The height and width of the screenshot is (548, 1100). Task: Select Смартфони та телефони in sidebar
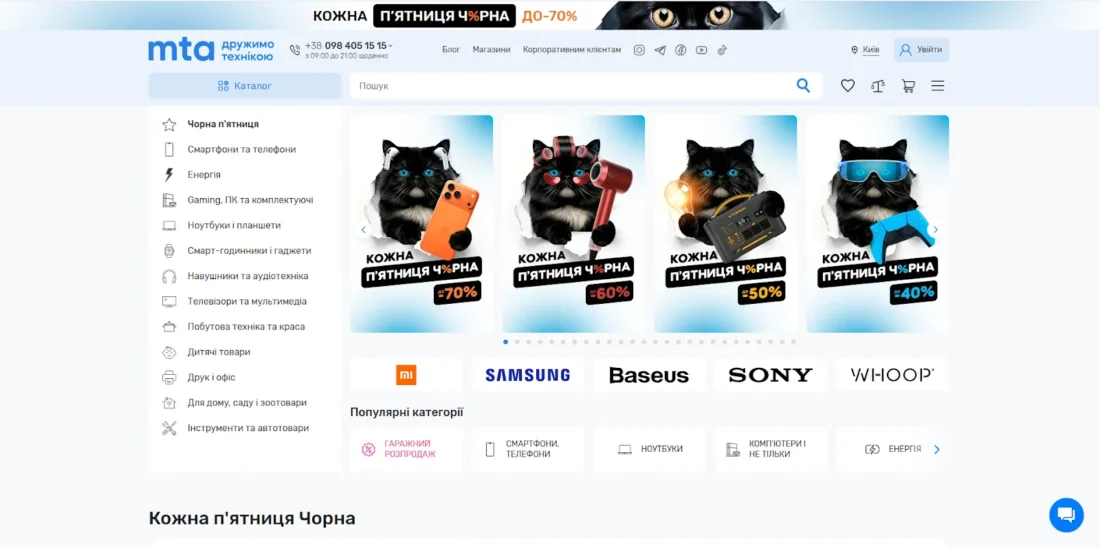coord(241,149)
